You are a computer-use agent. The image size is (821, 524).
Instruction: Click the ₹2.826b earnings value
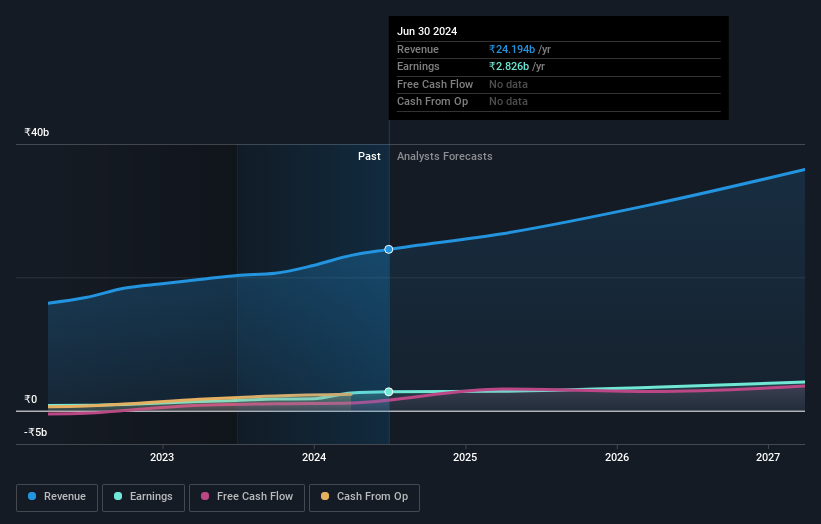[x=509, y=66]
